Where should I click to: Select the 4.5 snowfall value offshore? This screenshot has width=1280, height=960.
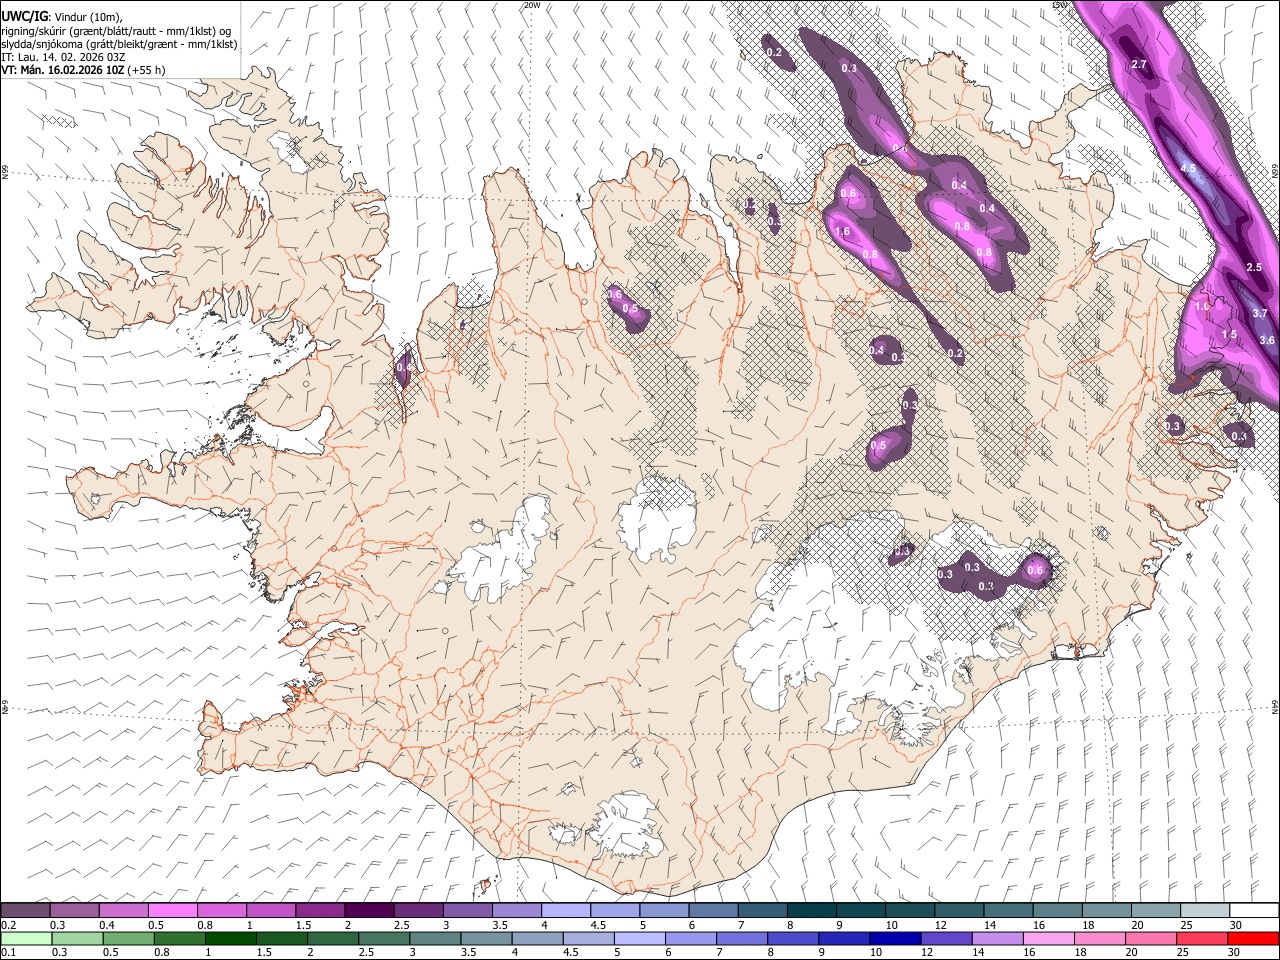(x=1188, y=168)
